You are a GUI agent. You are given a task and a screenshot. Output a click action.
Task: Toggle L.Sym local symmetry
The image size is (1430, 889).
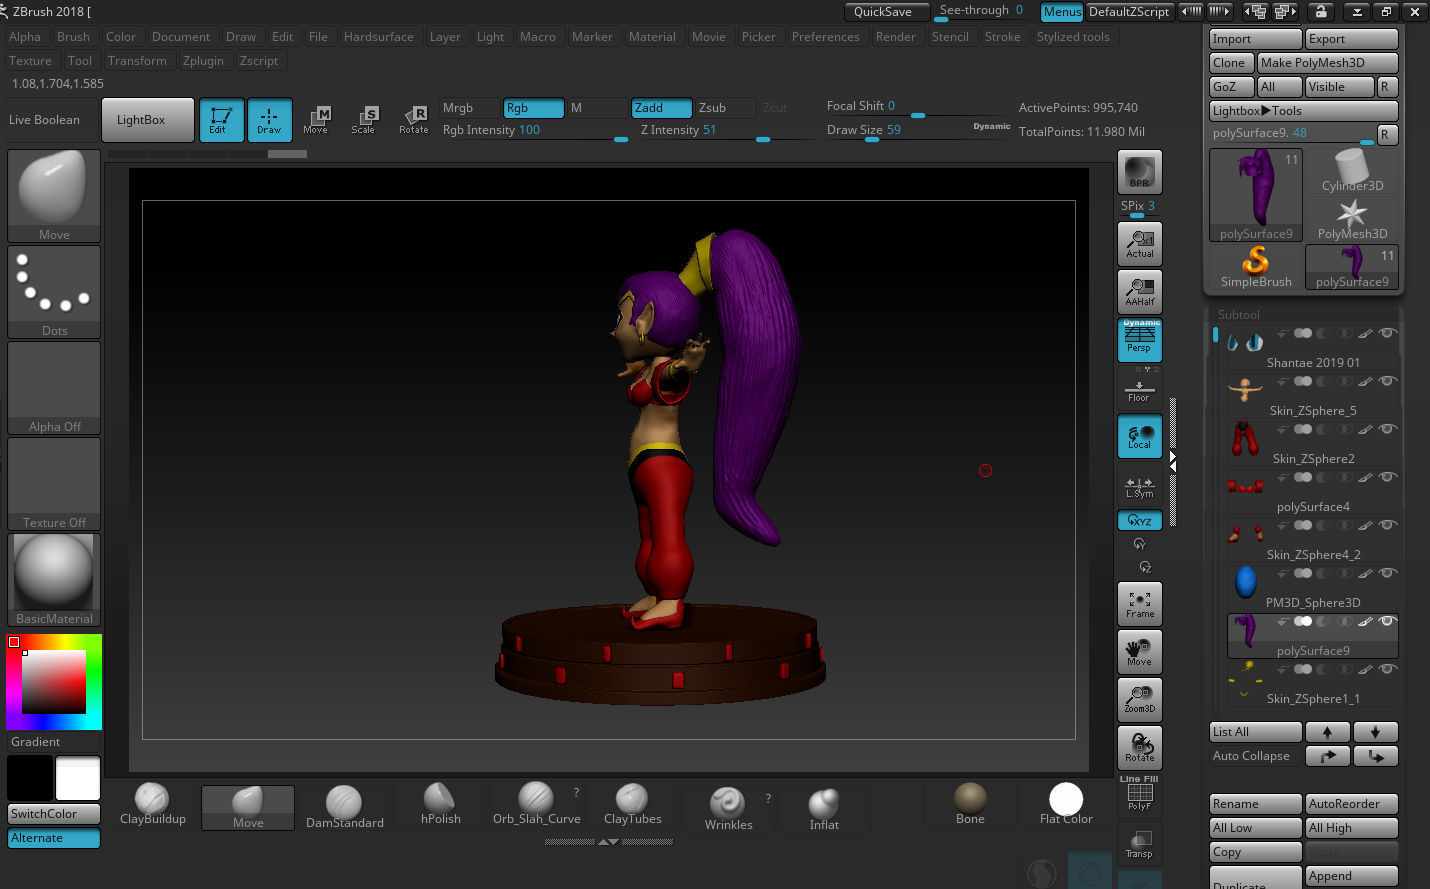[x=1140, y=486]
